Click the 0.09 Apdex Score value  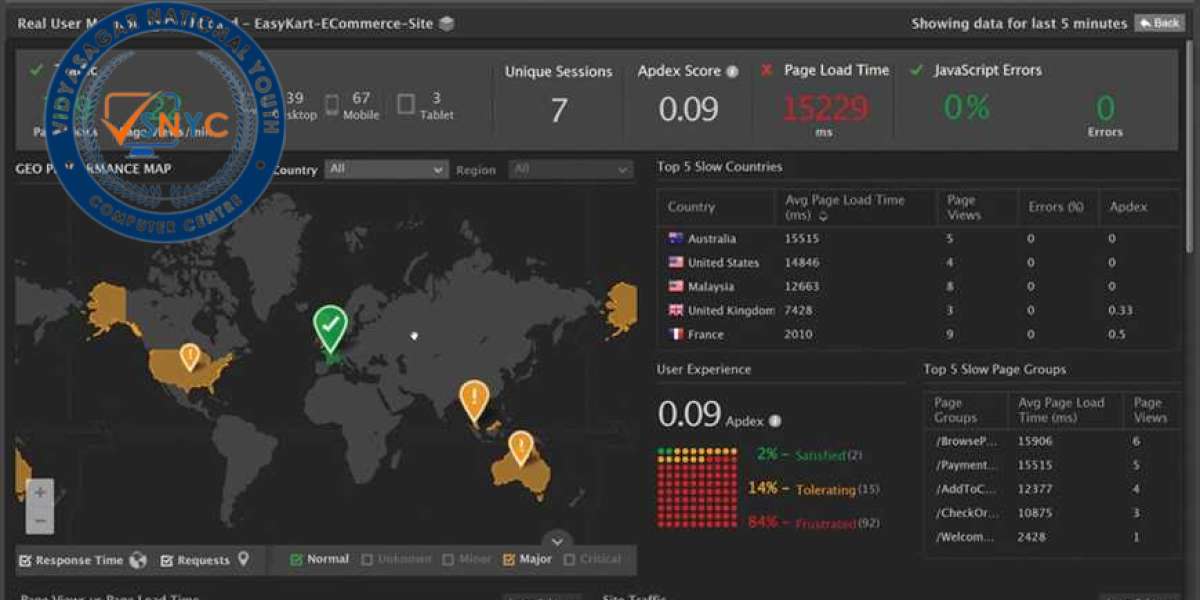[688, 110]
